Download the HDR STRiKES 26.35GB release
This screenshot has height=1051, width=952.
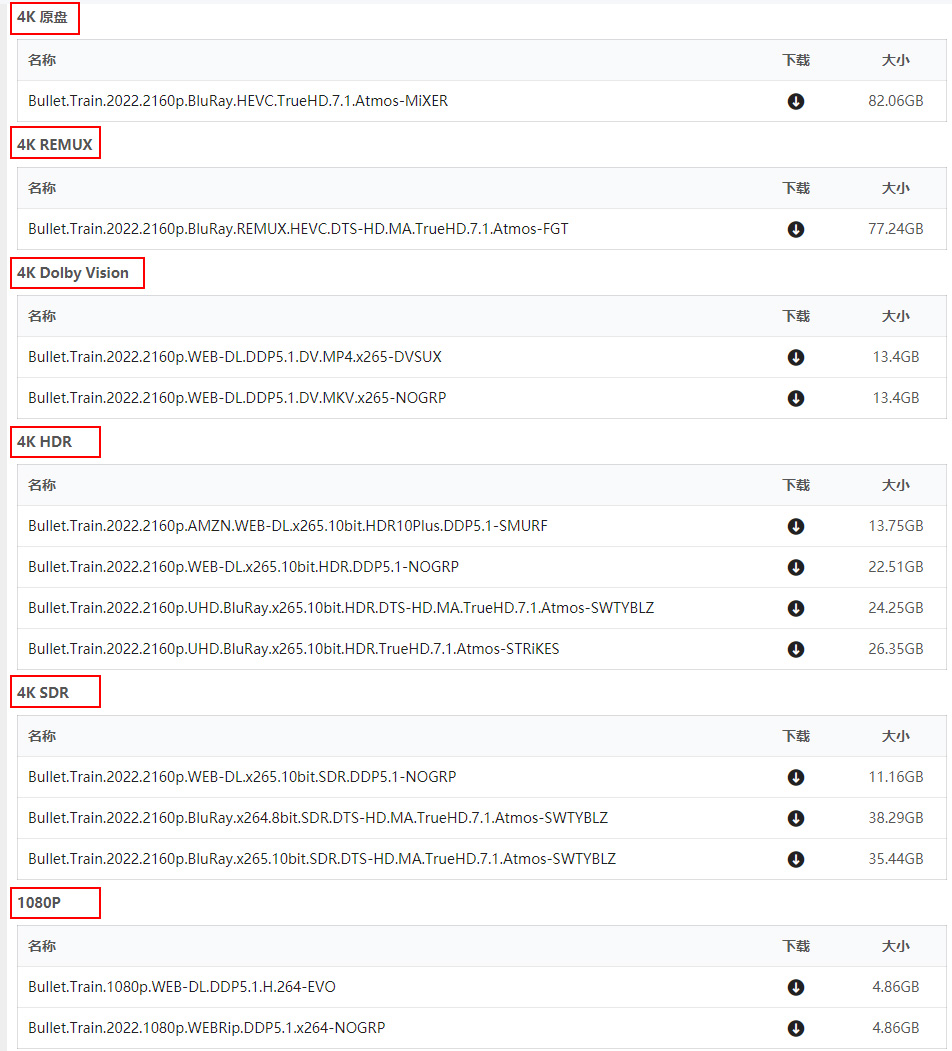796,649
